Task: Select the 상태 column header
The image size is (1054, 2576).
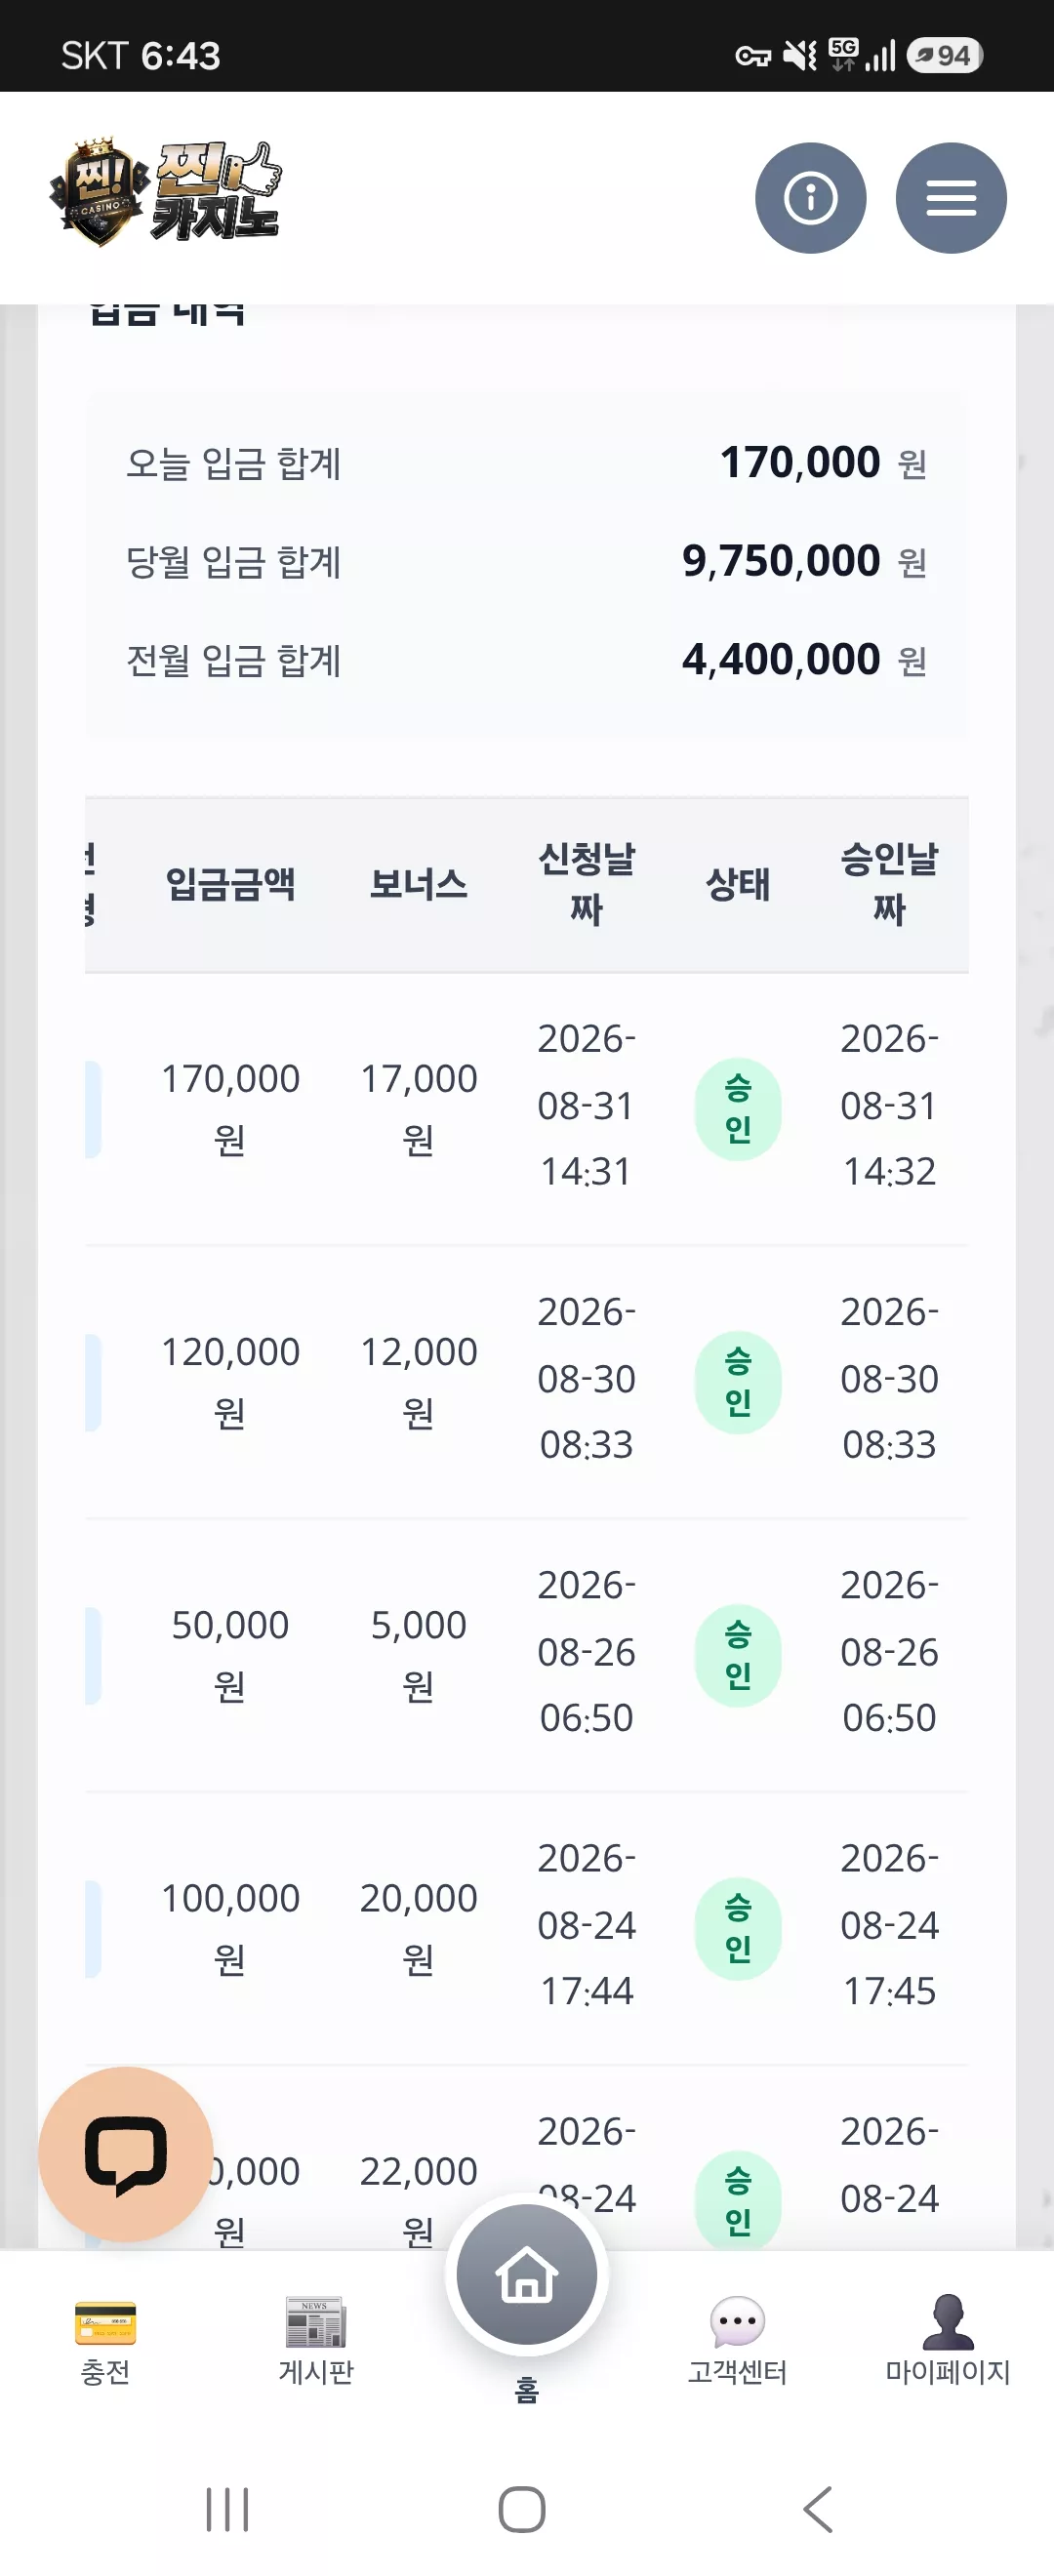Action: click(x=738, y=885)
